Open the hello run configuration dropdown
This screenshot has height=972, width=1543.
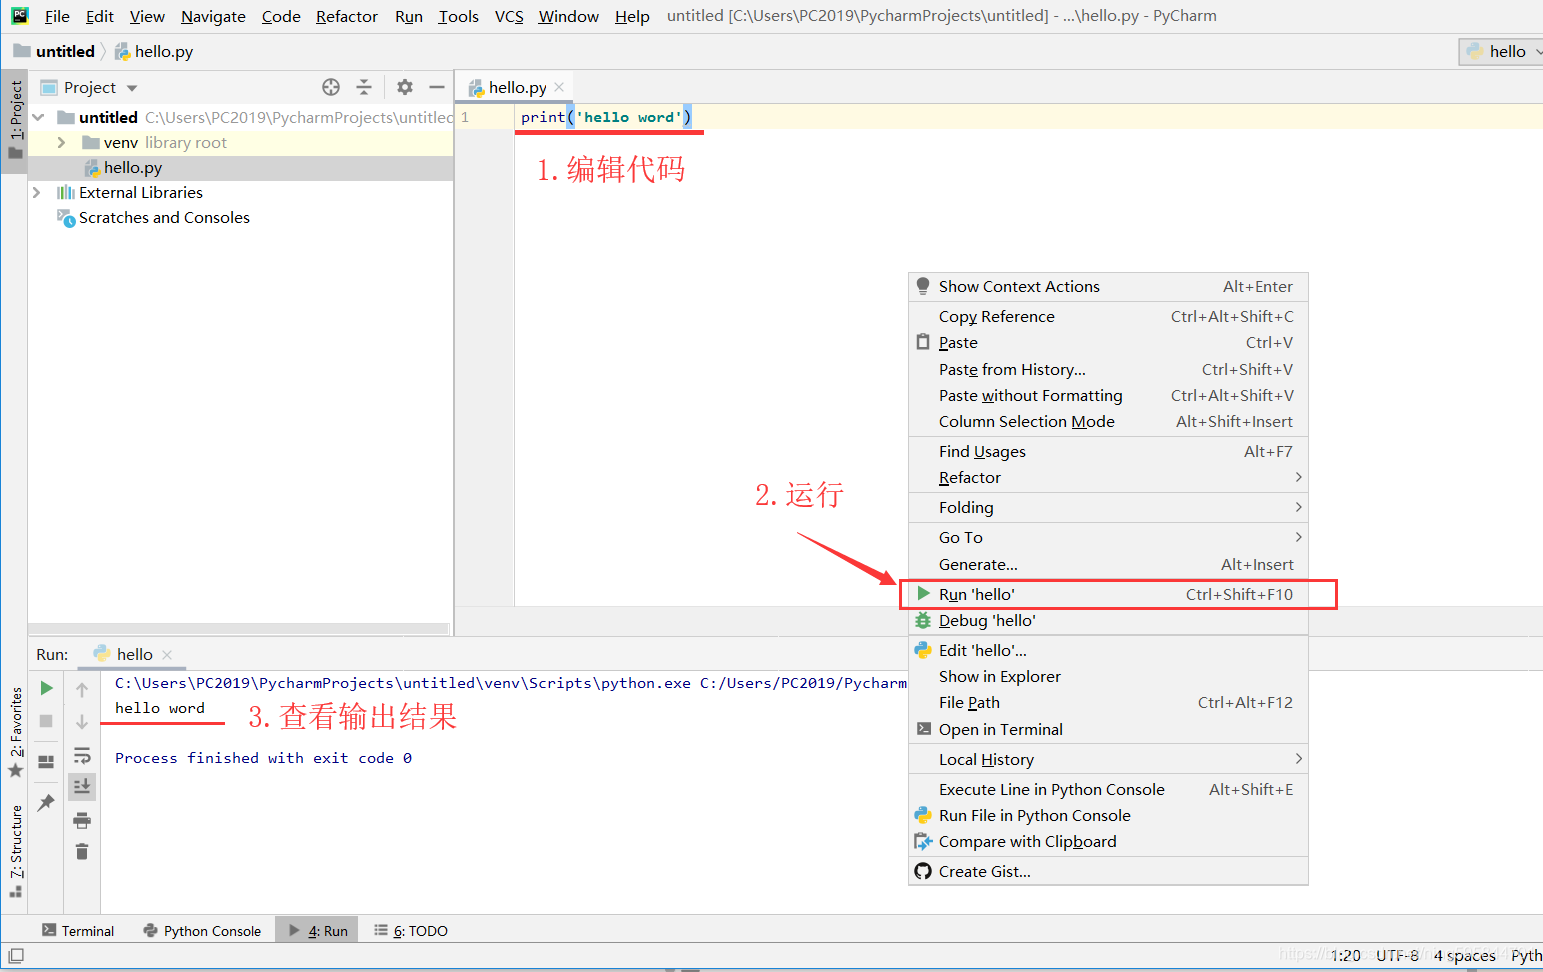[x=1503, y=51]
